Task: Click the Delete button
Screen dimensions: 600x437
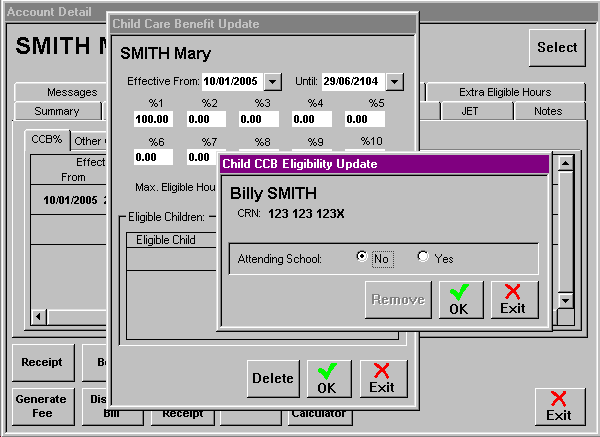Action: point(273,378)
